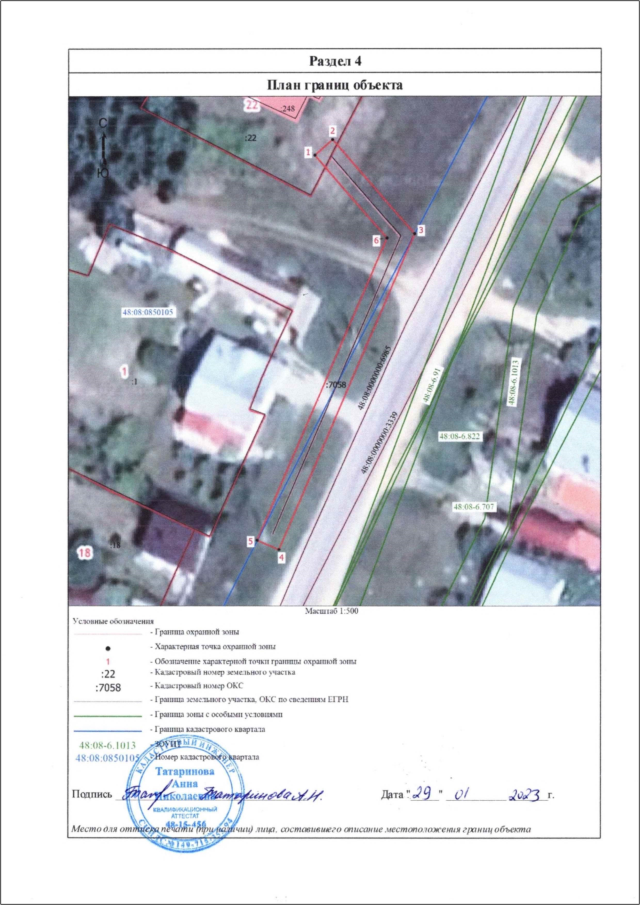
Task: Click the blue cadastral quarter legend line
Action: 107,730
